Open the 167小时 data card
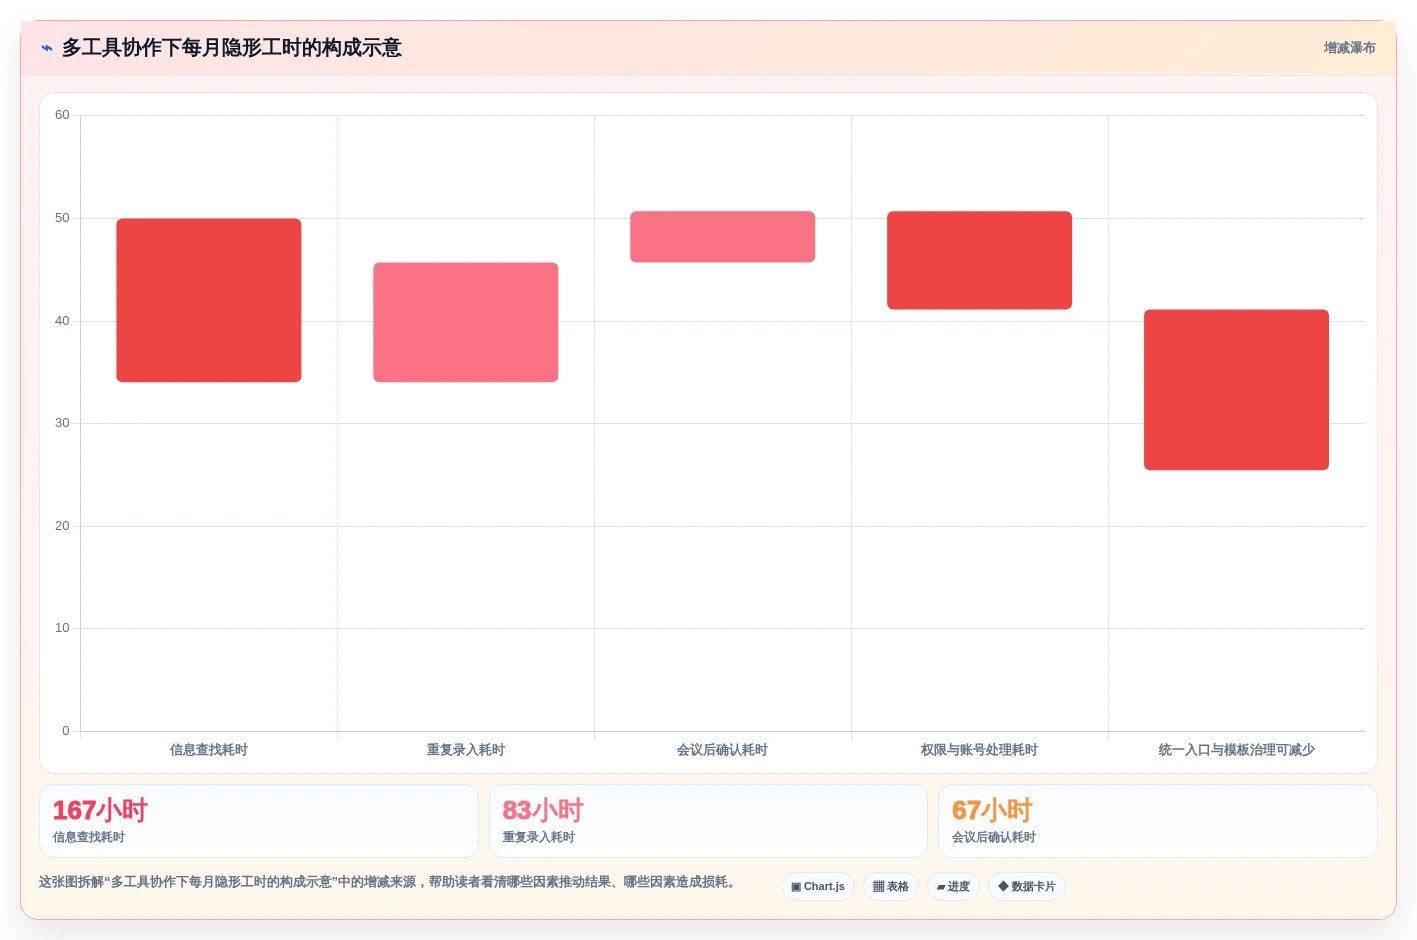Image resolution: width=1417 pixels, height=940 pixels. [259, 821]
